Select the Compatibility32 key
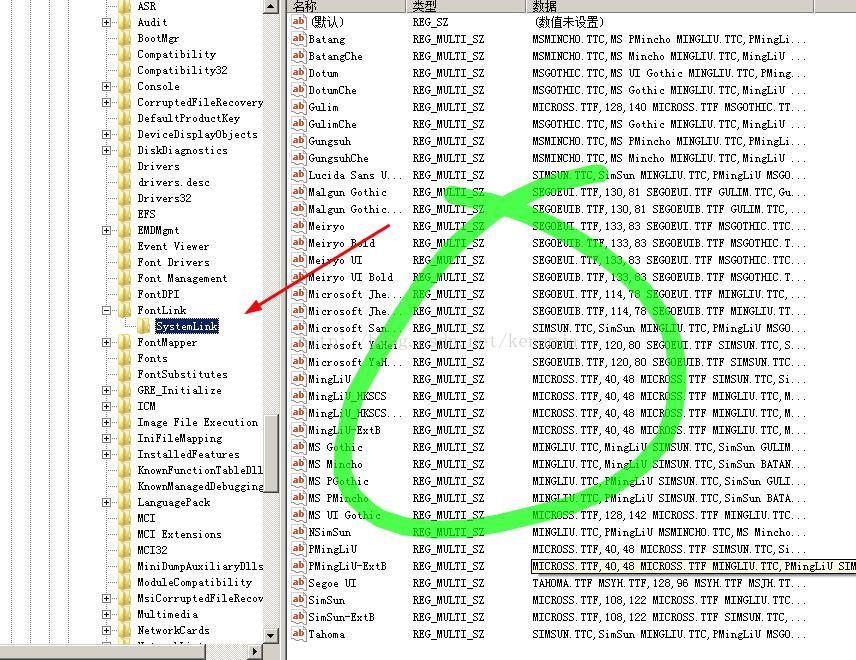Image resolution: width=856 pixels, height=660 pixels. tap(182, 70)
